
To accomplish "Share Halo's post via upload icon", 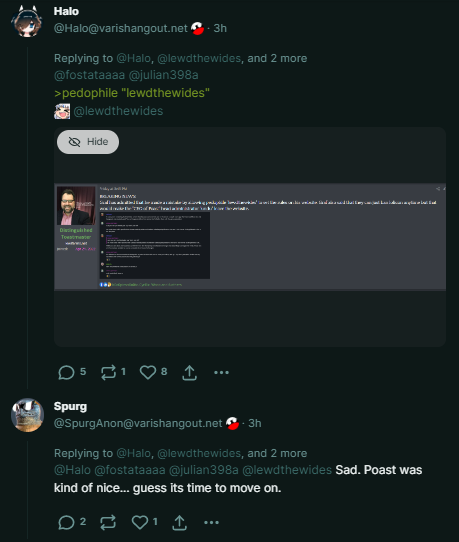I will [x=189, y=373].
